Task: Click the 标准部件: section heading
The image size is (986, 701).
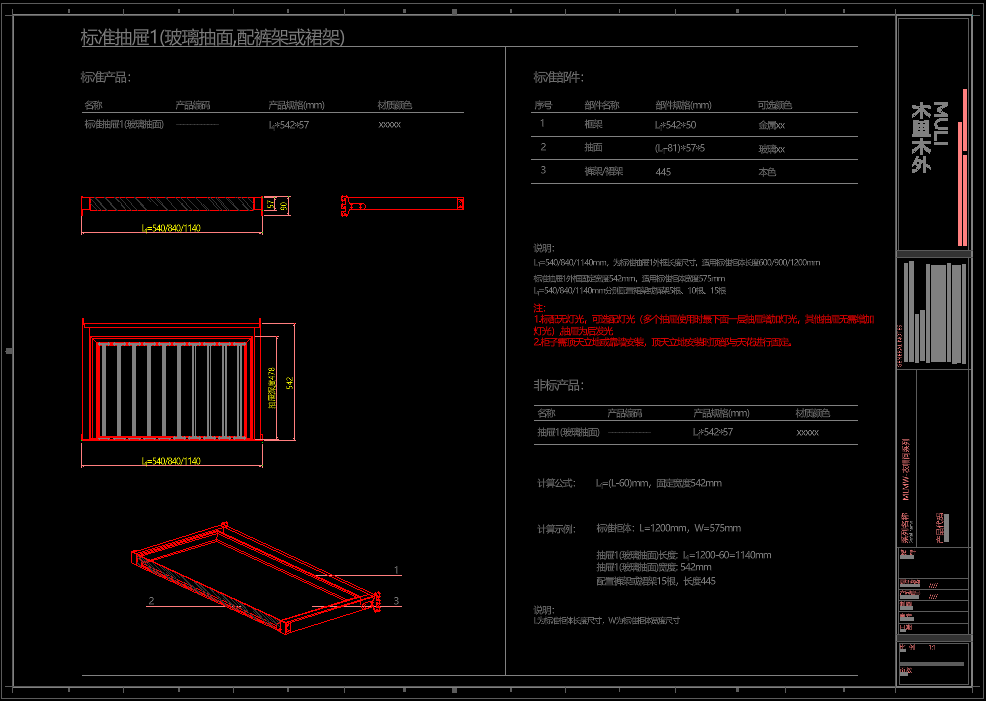Action: coord(558,77)
